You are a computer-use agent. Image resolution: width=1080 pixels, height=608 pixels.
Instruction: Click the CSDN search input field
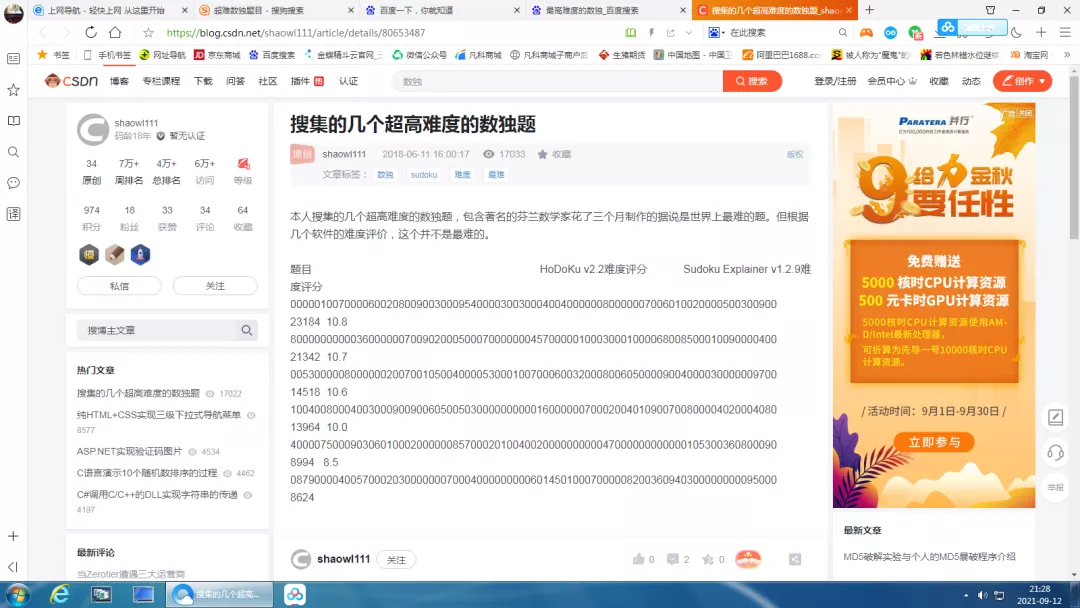point(557,81)
